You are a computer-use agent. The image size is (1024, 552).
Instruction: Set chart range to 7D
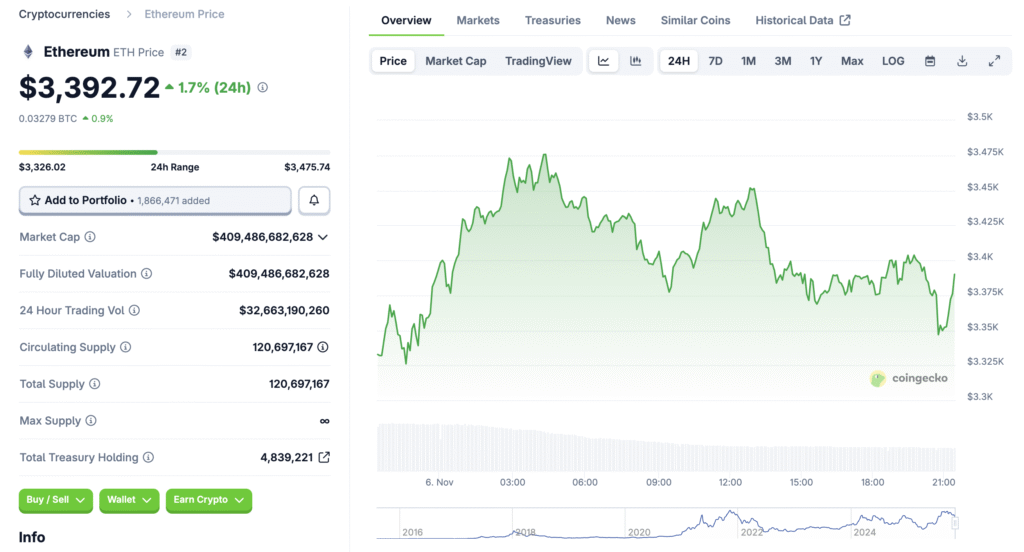[715, 61]
